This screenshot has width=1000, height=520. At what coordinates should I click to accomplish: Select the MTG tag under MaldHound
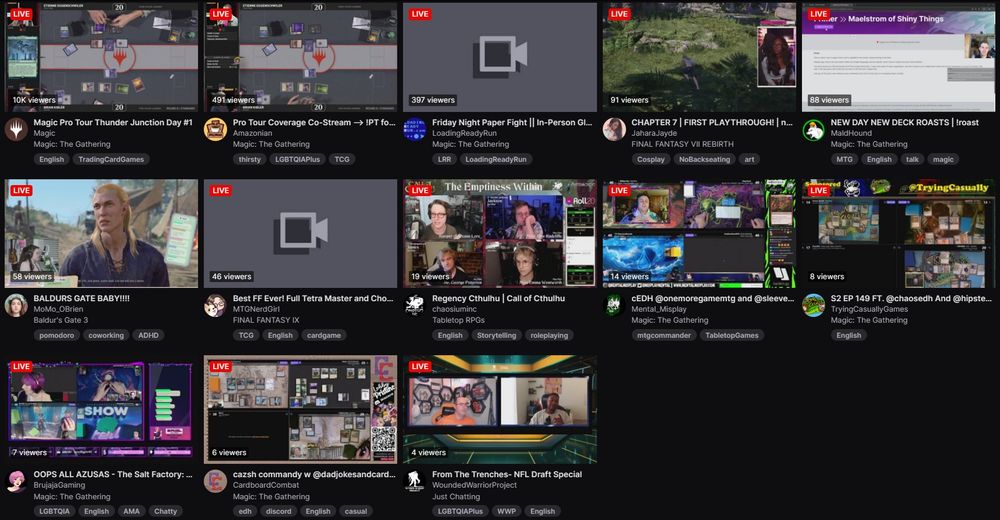point(844,160)
